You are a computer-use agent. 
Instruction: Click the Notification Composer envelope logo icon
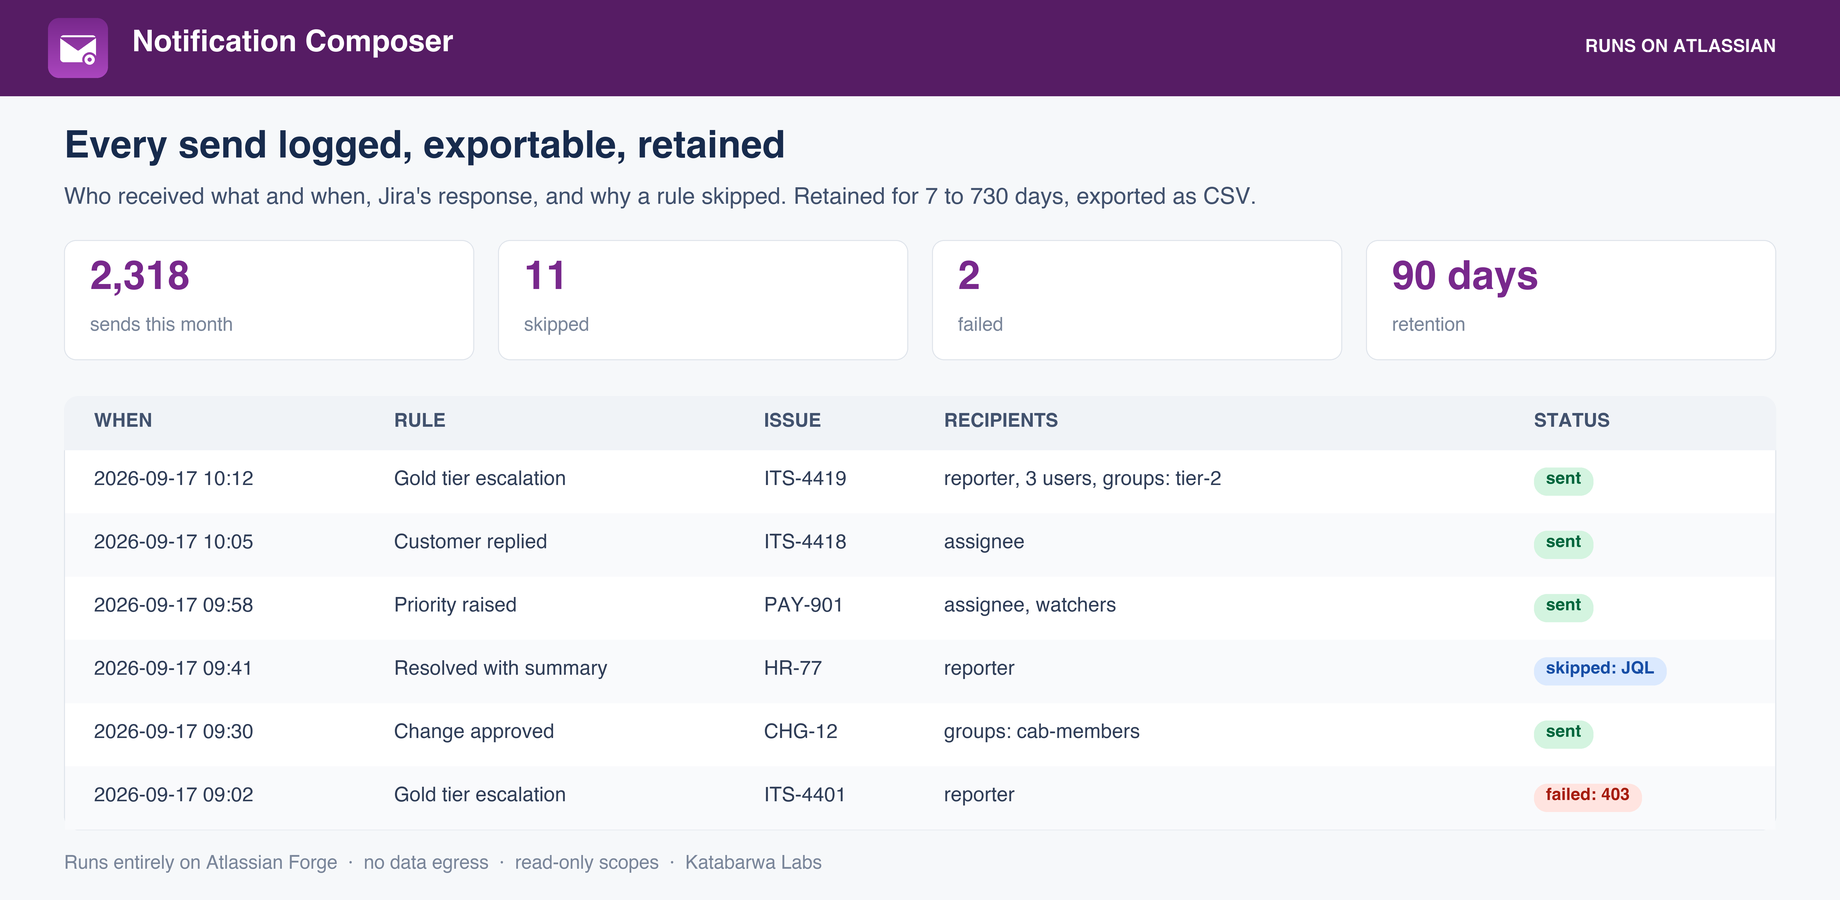coord(78,48)
